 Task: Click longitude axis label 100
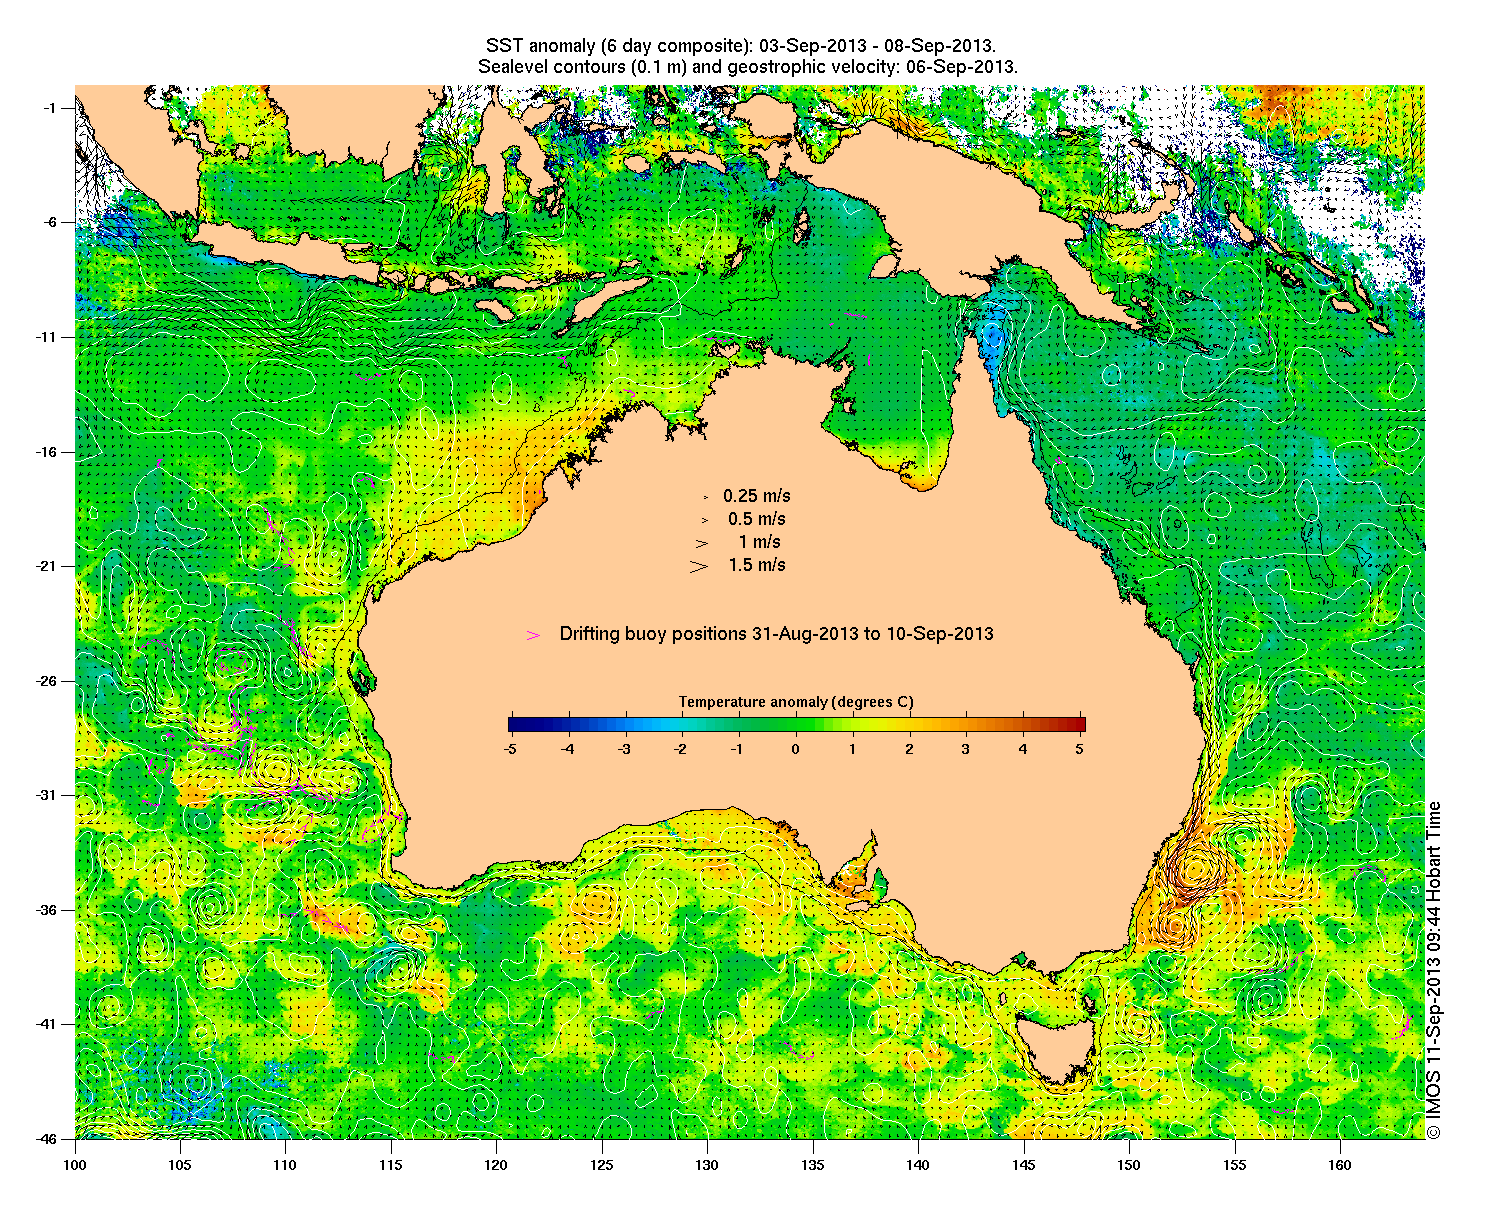point(75,1165)
